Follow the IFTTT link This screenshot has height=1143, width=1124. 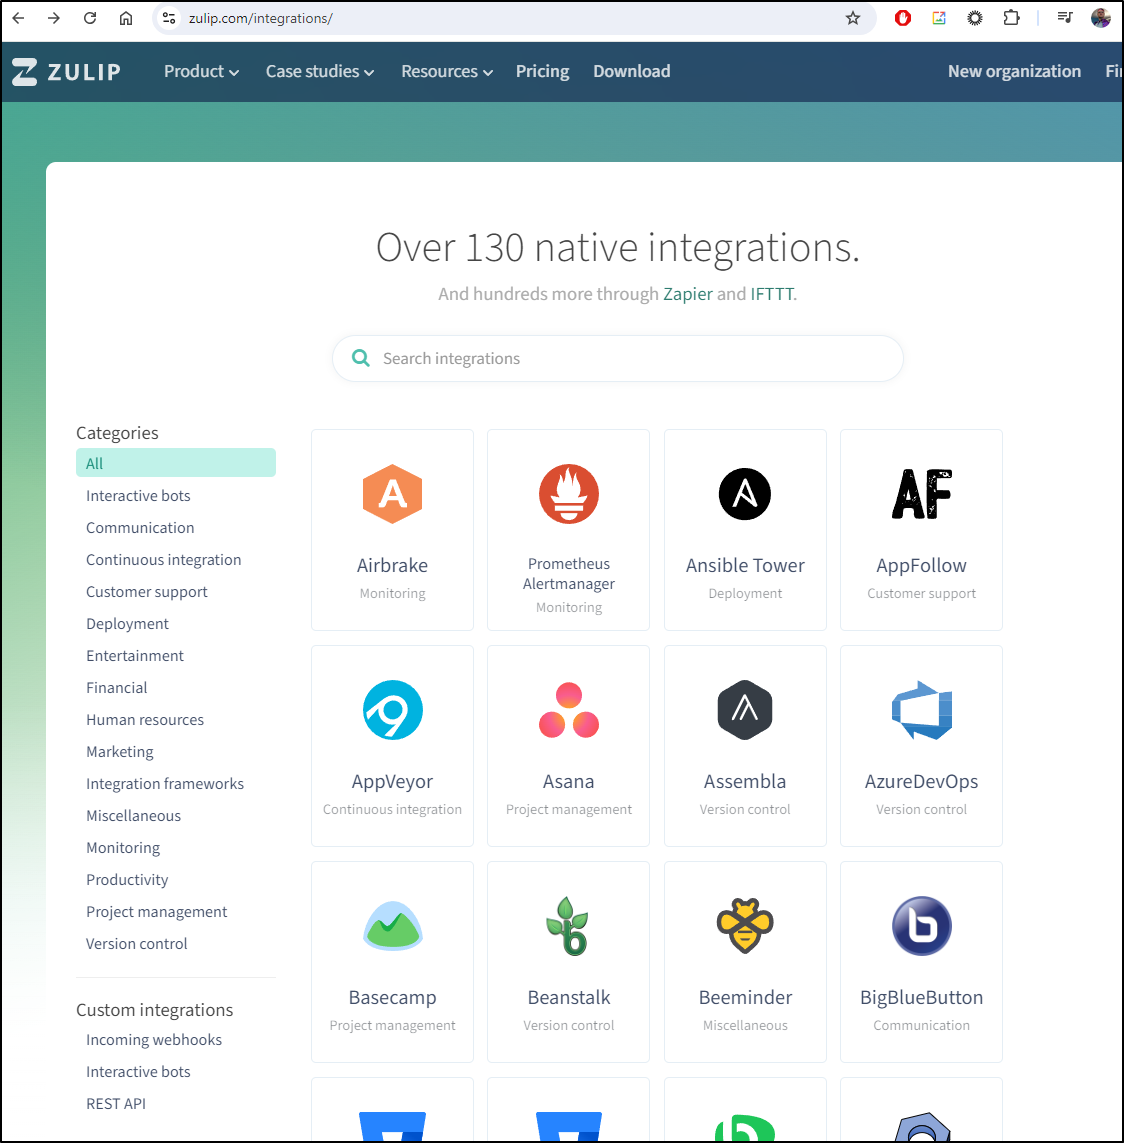click(x=772, y=294)
